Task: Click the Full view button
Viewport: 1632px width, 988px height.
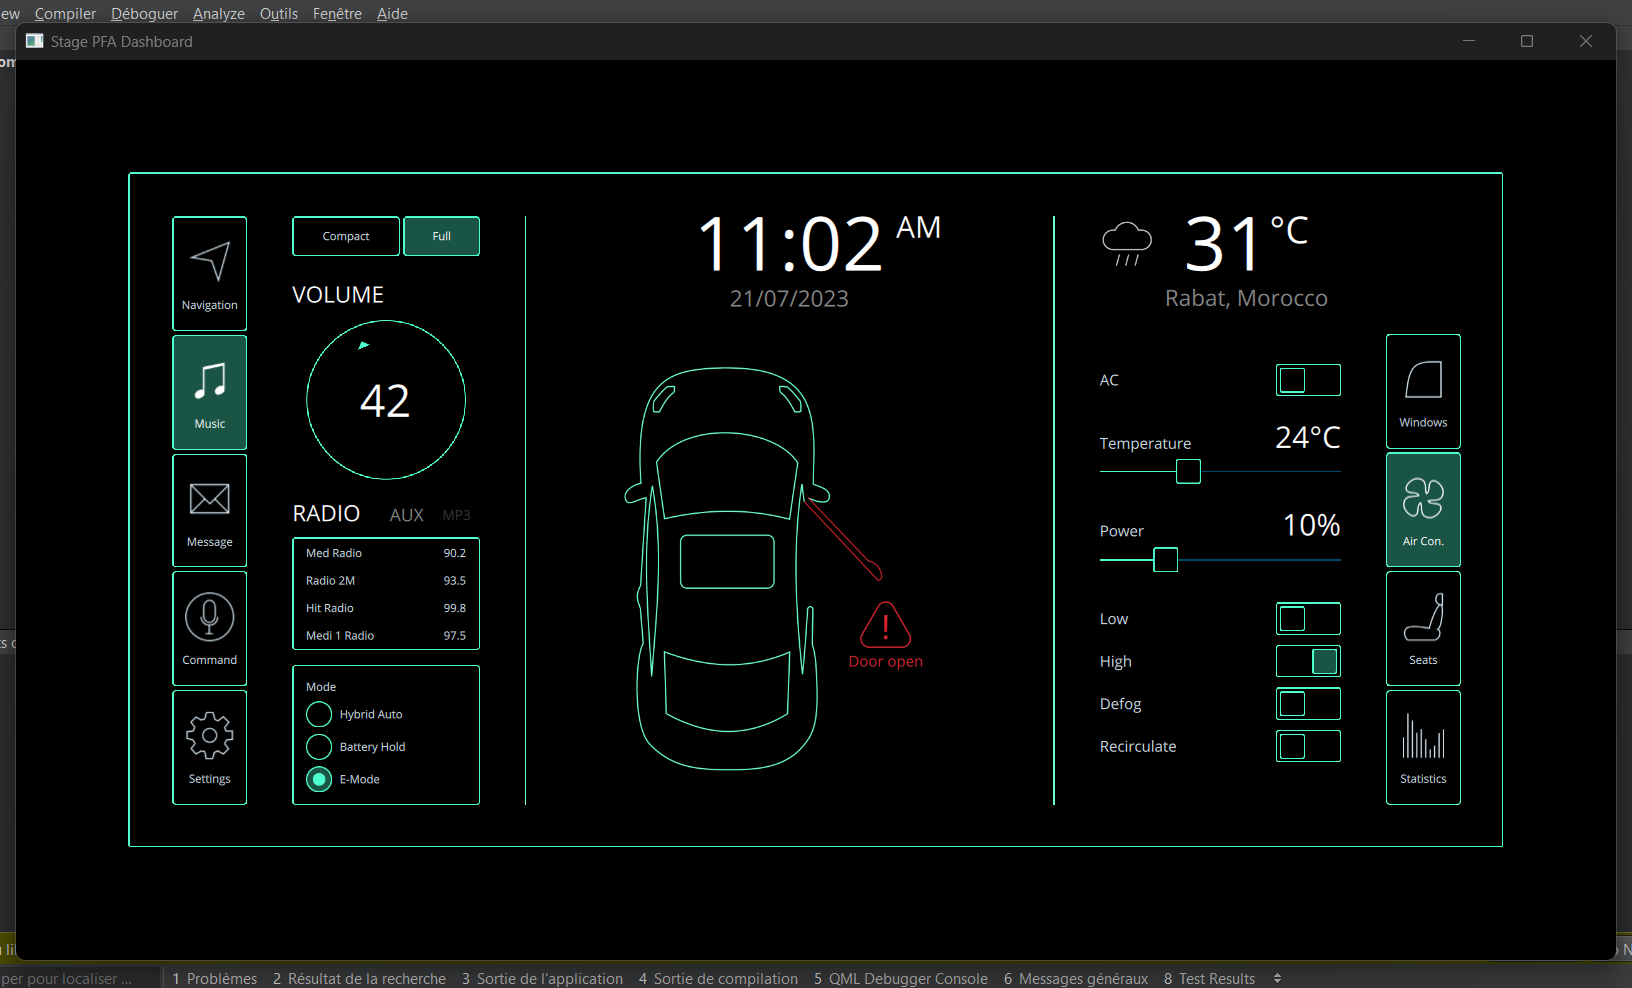Action: tap(441, 236)
